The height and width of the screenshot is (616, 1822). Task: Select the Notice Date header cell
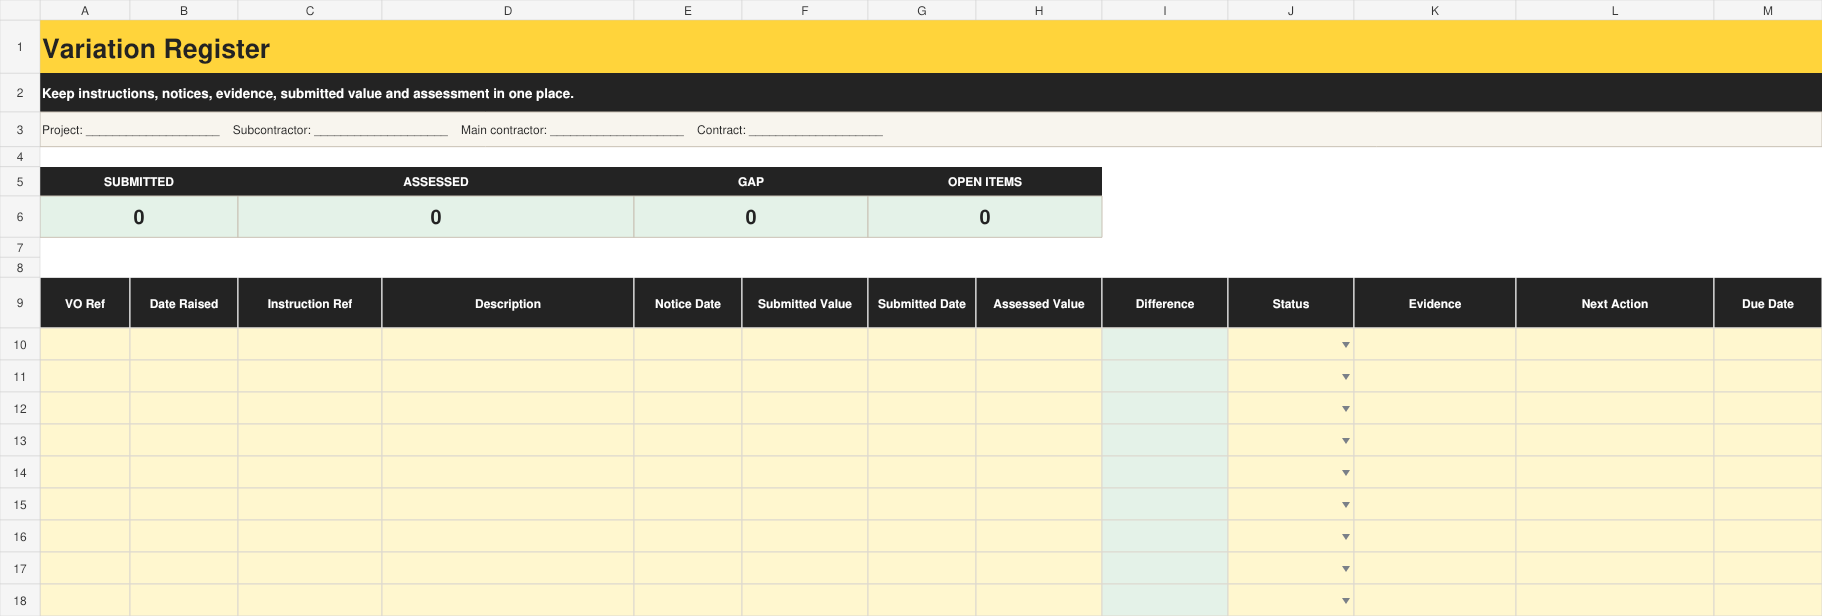click(x=688, y=303)
